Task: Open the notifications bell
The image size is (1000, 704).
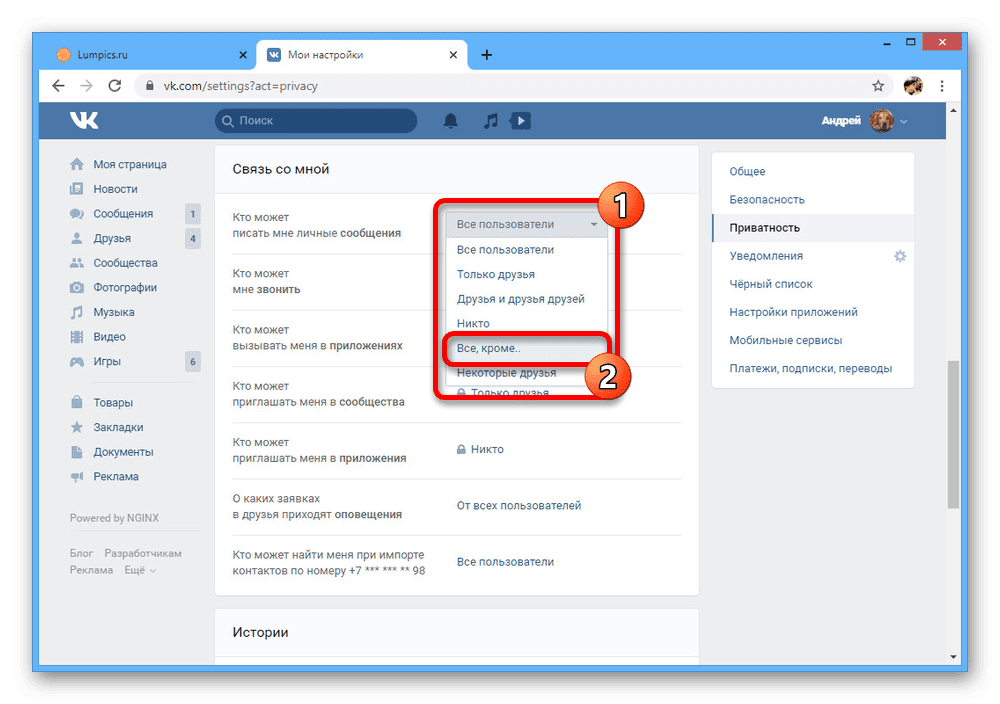Action: point(450,121)
